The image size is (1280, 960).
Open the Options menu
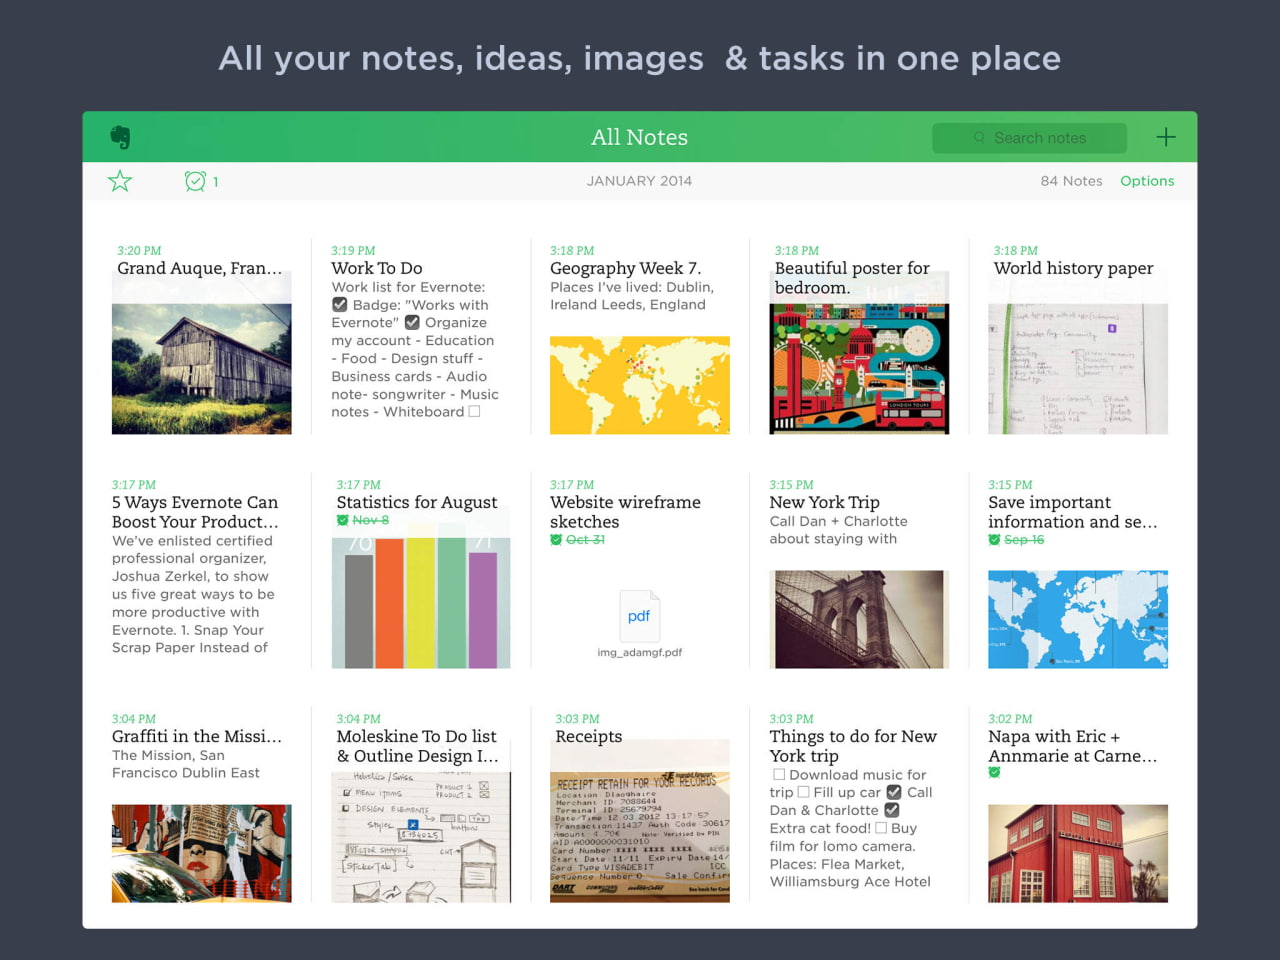pos(1146,181)
